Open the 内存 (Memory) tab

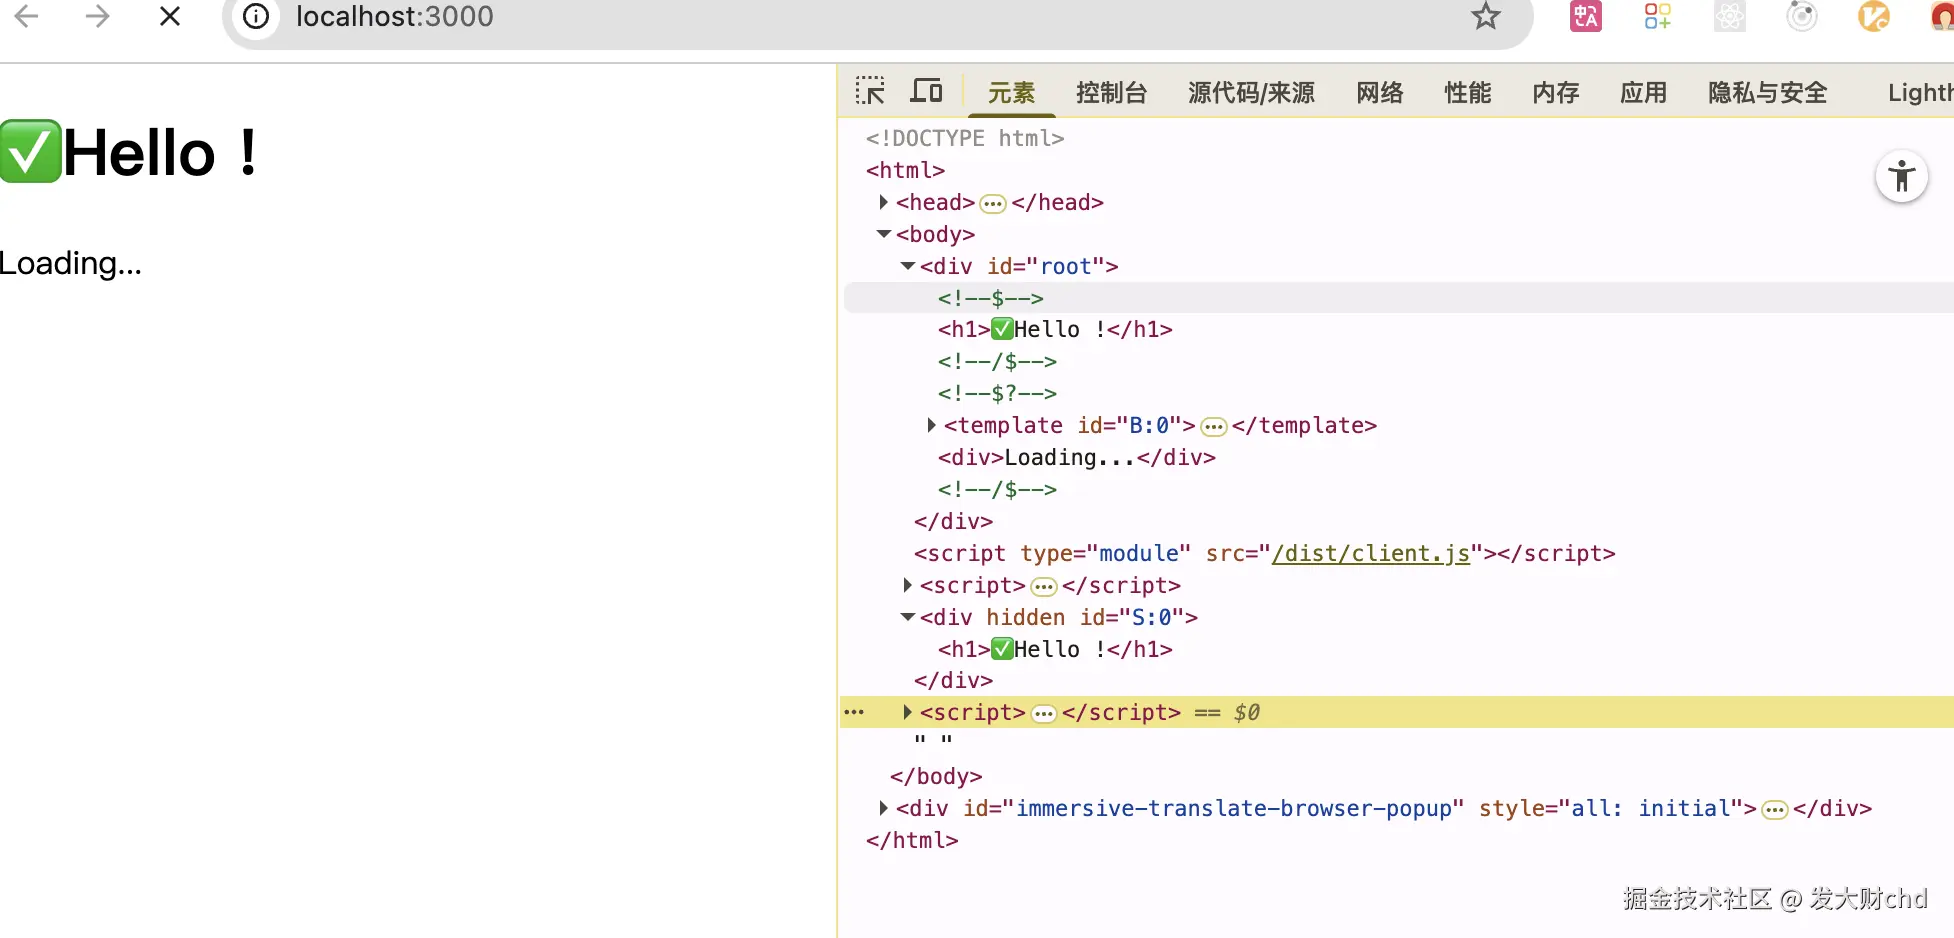point(1556,93)
